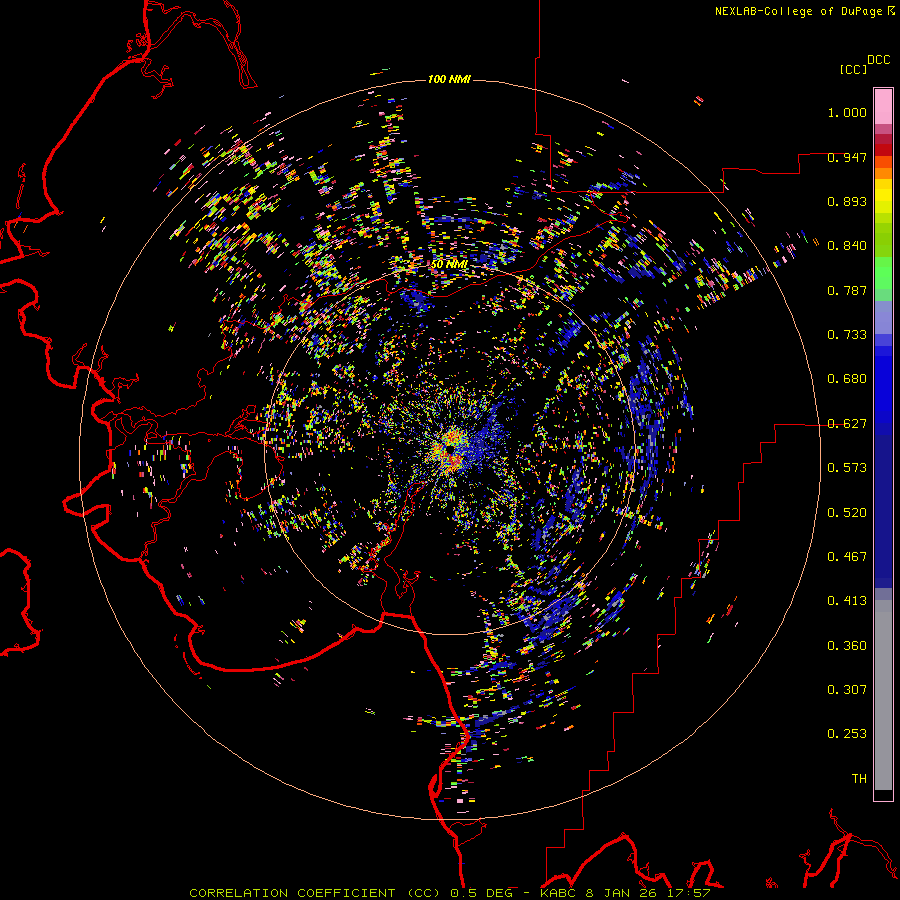Click the 17:57 timestamp in caption
Image resolution: width=900 pixels, height=900 pixels.
coord(691,893)
